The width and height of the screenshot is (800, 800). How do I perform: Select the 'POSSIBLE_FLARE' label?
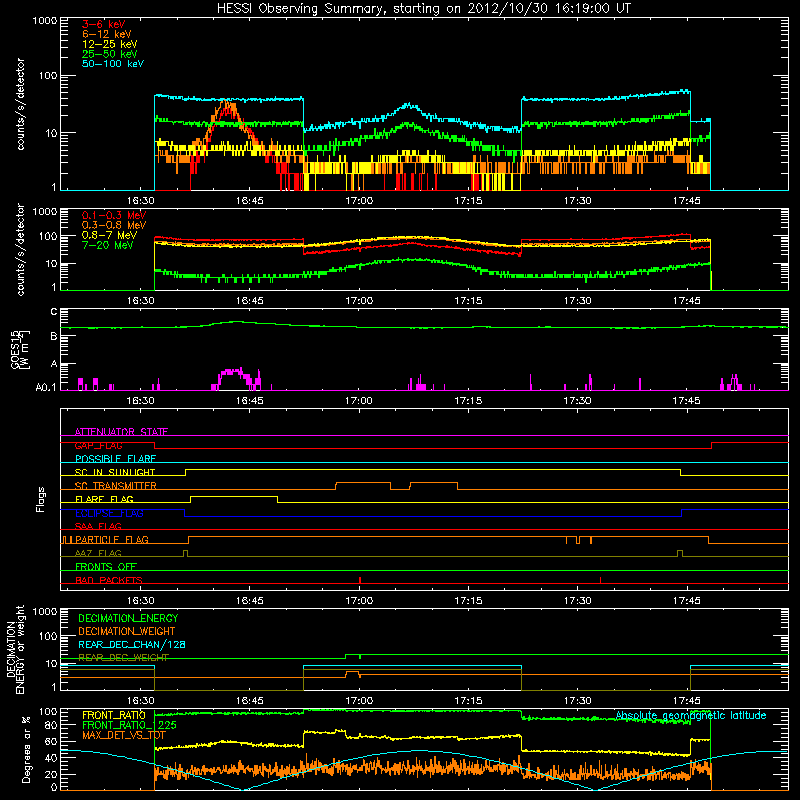[115, 459]
